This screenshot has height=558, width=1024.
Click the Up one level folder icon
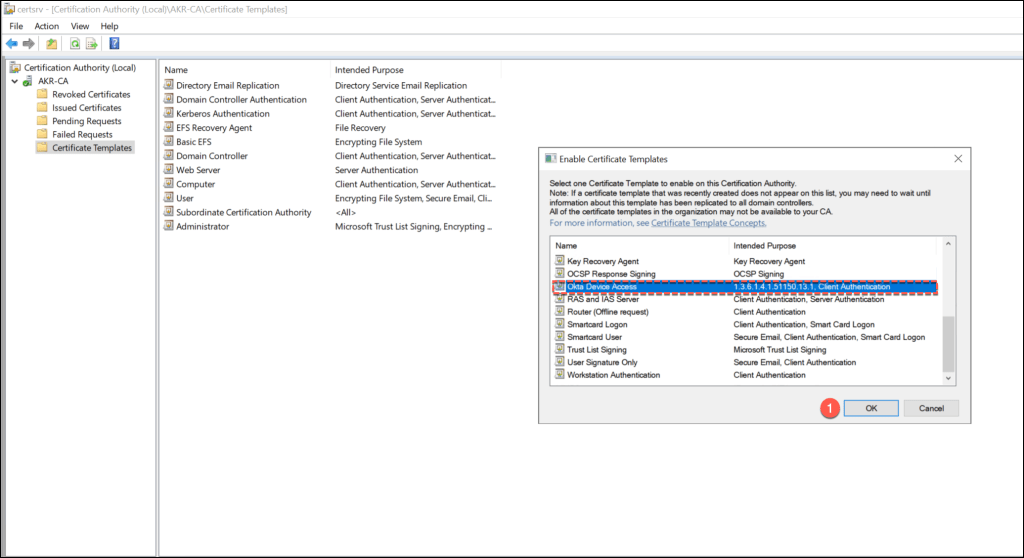click(51, 43)
